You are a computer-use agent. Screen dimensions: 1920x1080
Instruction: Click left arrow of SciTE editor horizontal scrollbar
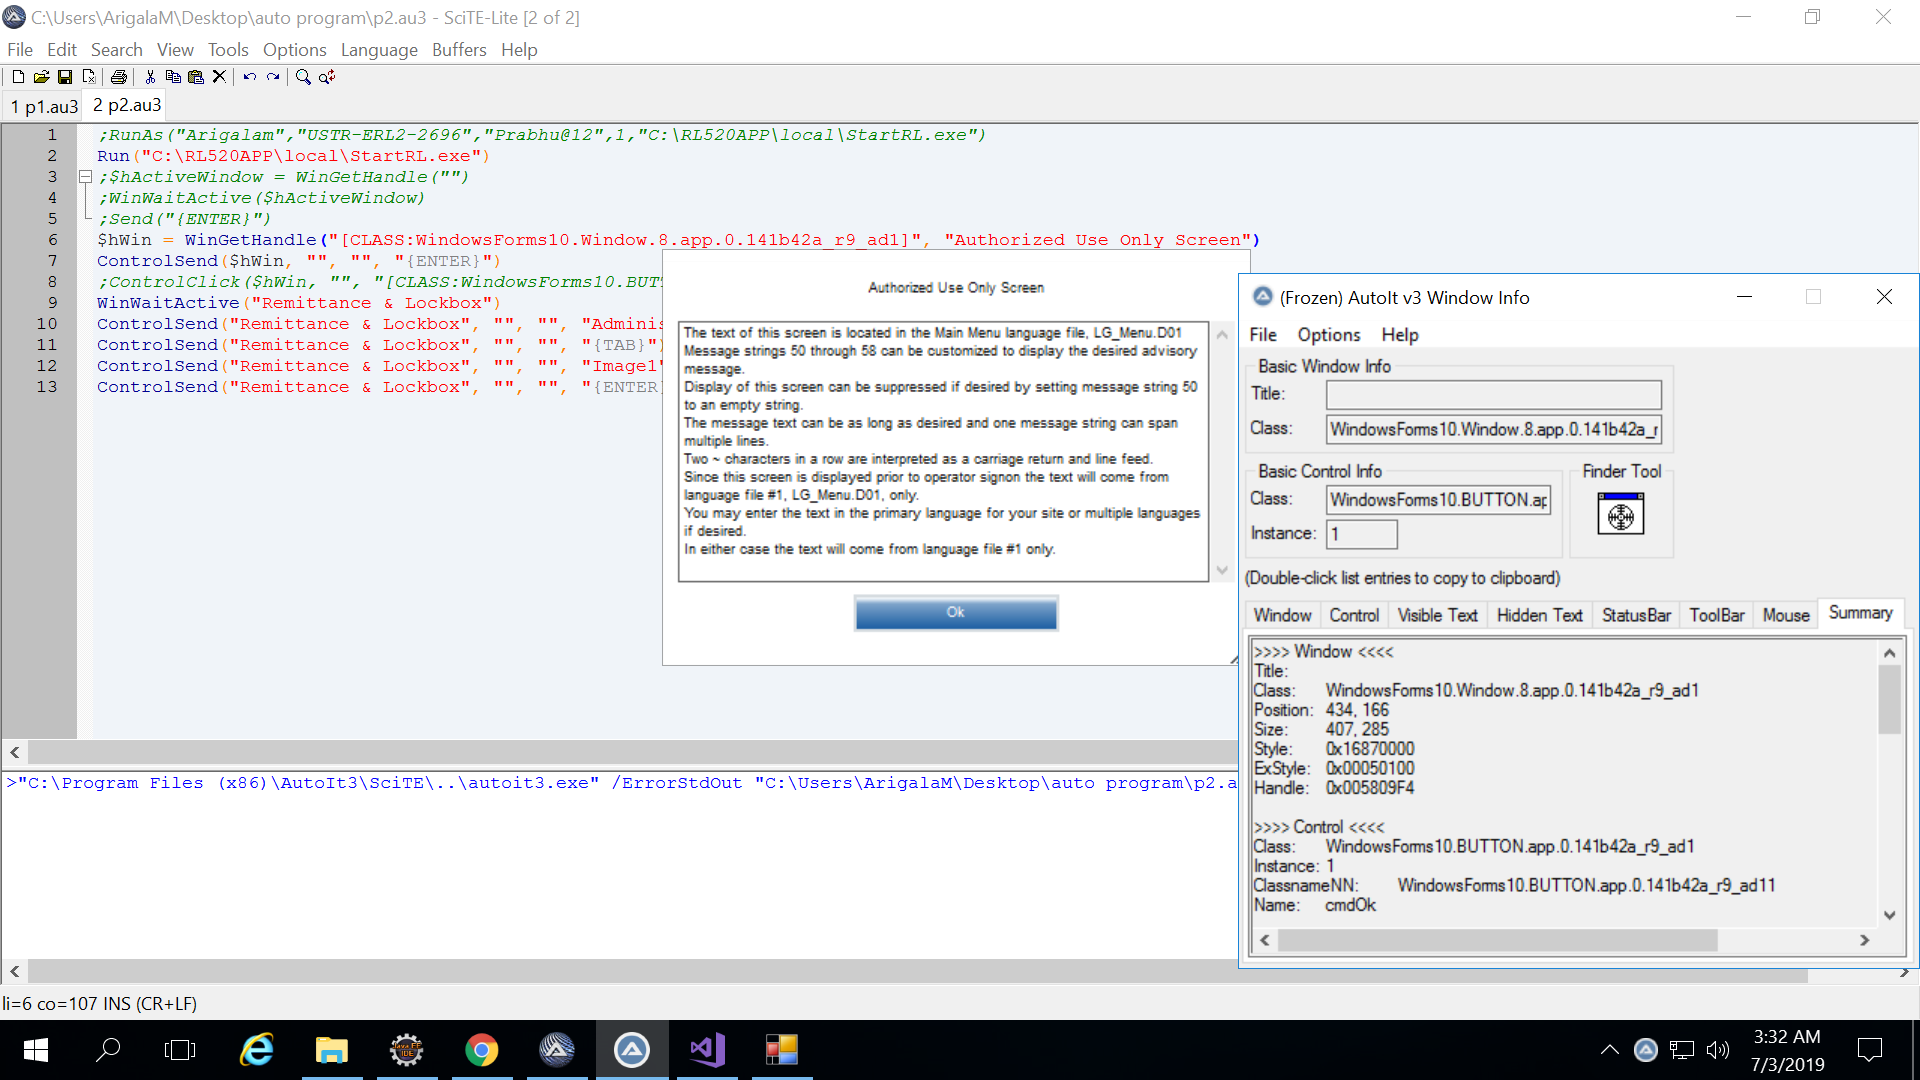coord(14,752)
